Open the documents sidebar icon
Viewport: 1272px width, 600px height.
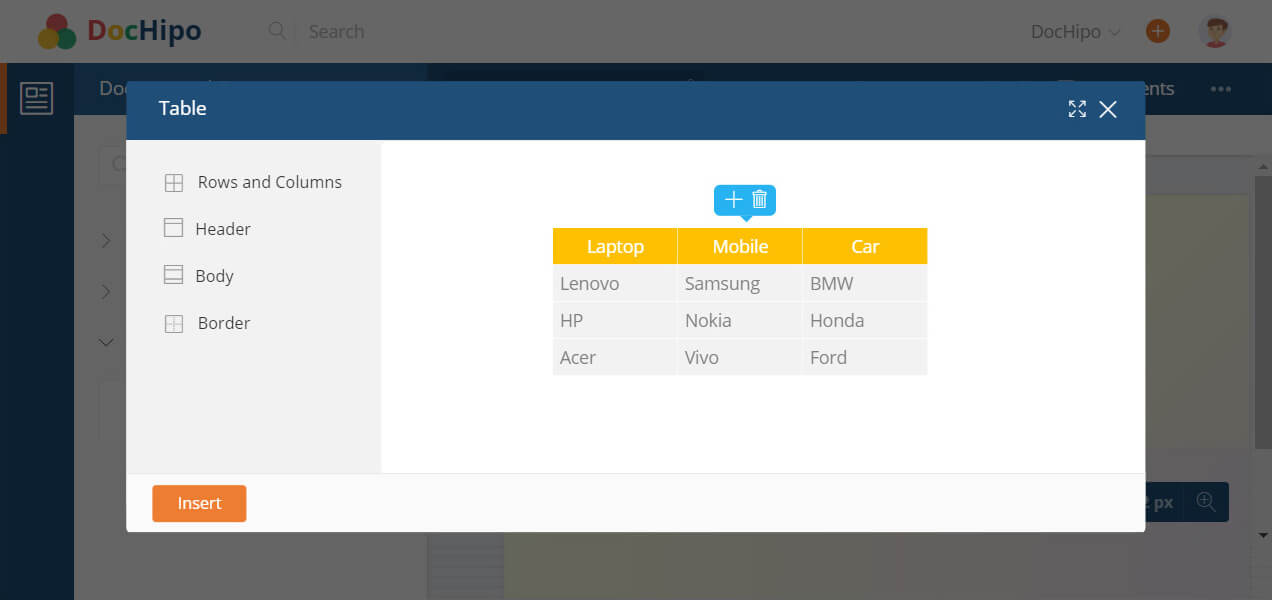pyautogui.click(x=37, y=98)
